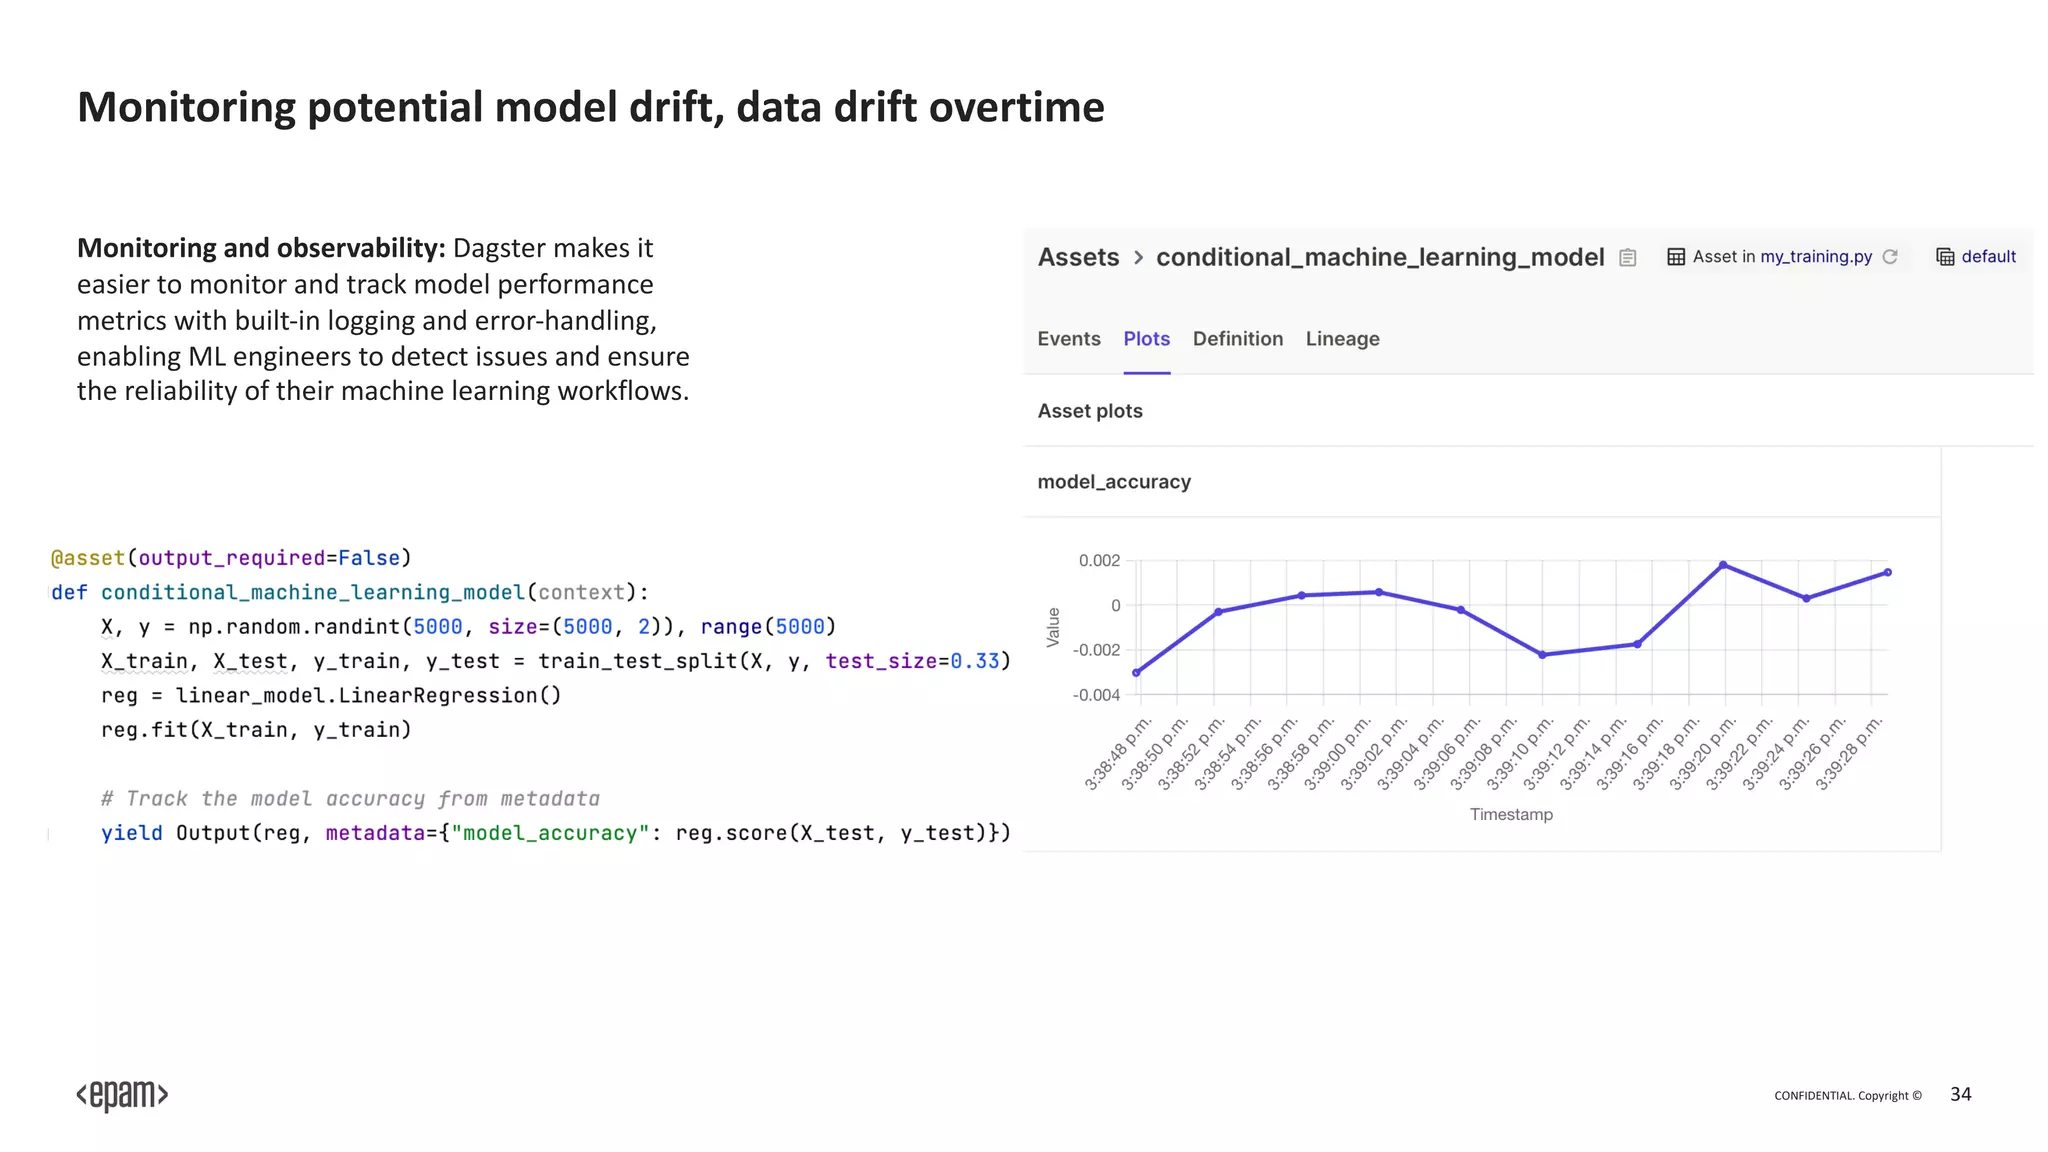Click the 'Value' y-axis label

pyautogui.click(x=1053, y=627)
